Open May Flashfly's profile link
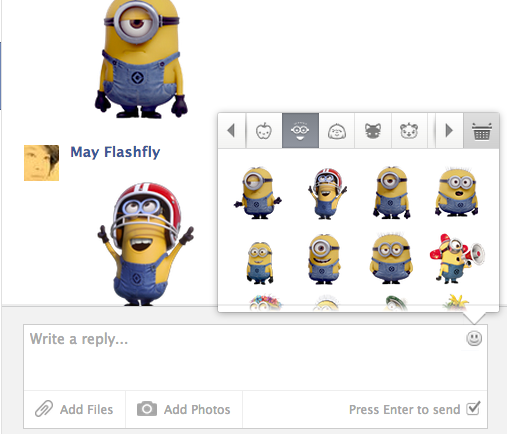 point(115,152)
